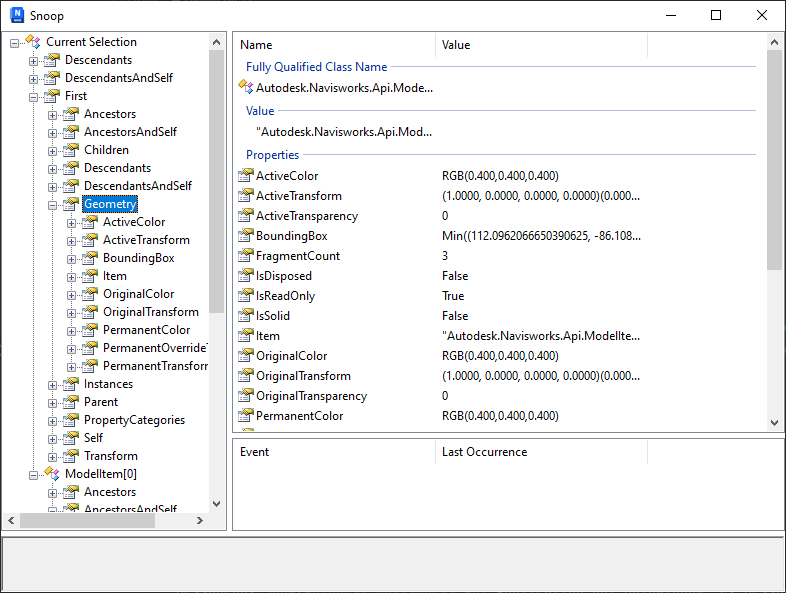Minimize the Snoop window
Viewport: 786px width, 593px height.
pos(671,15)
